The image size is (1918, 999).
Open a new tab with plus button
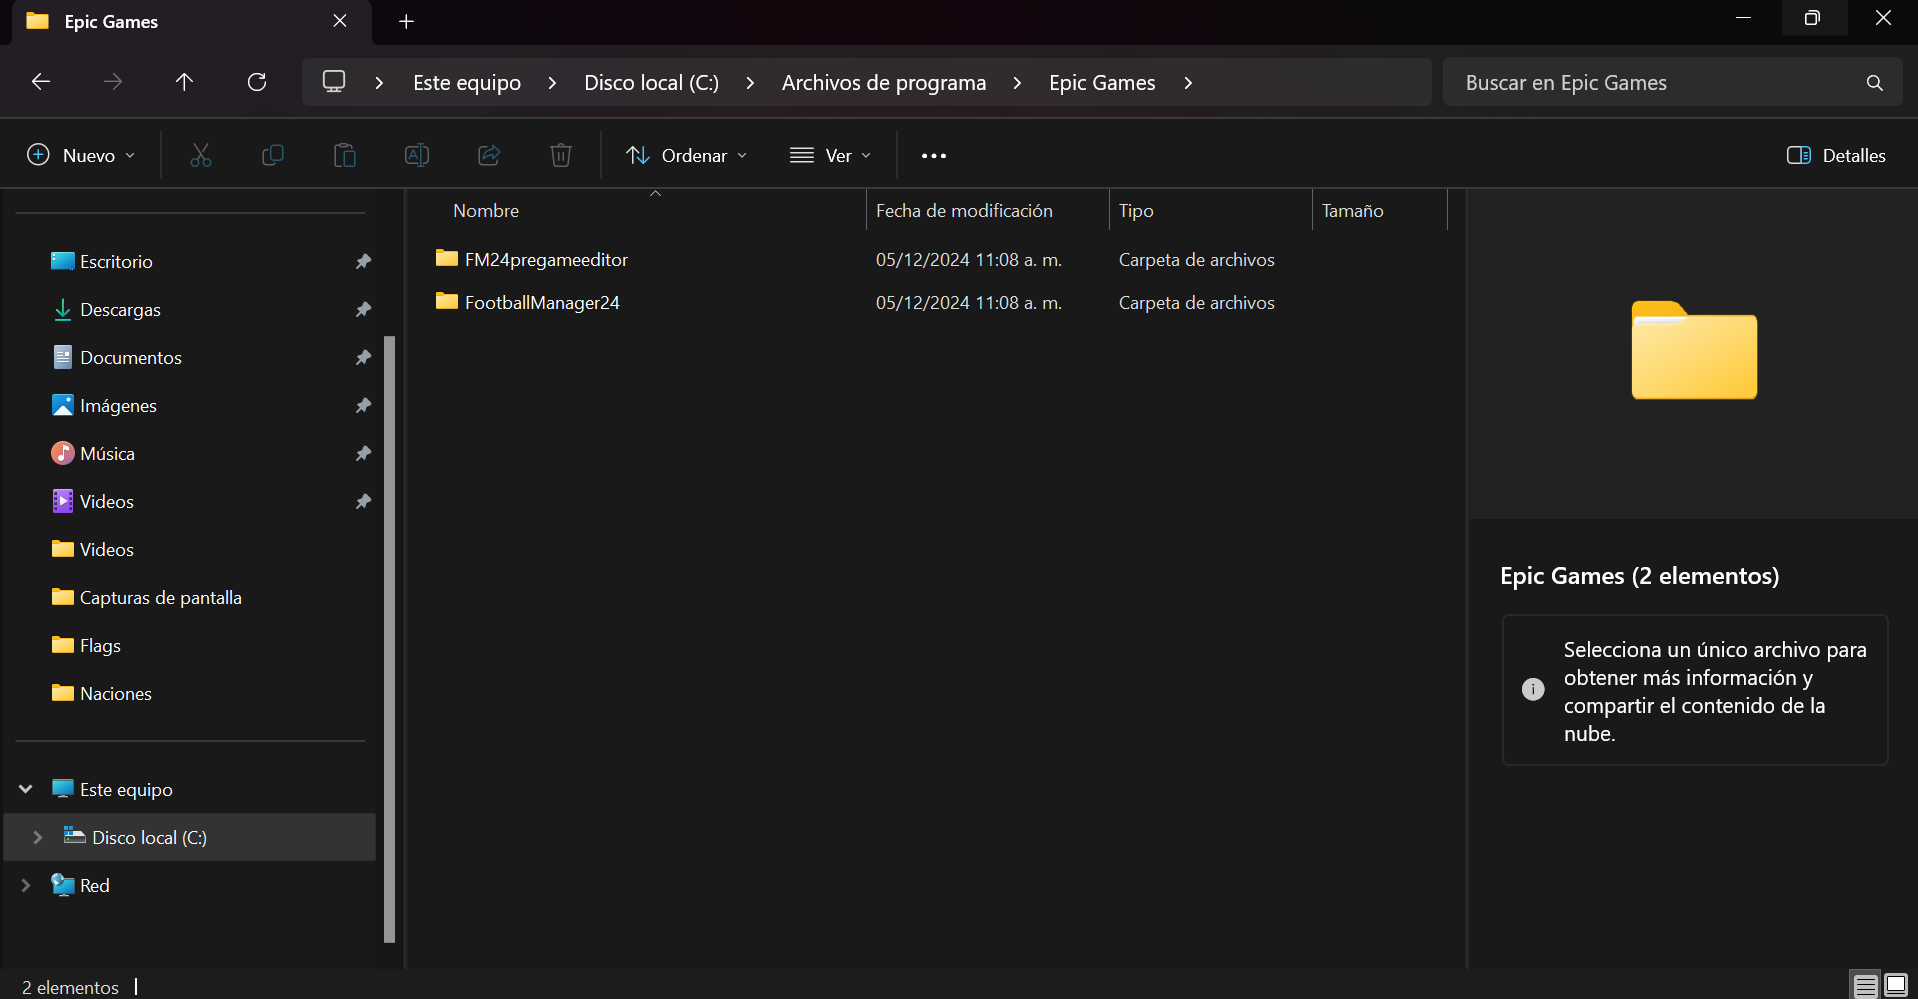[406, 22]
